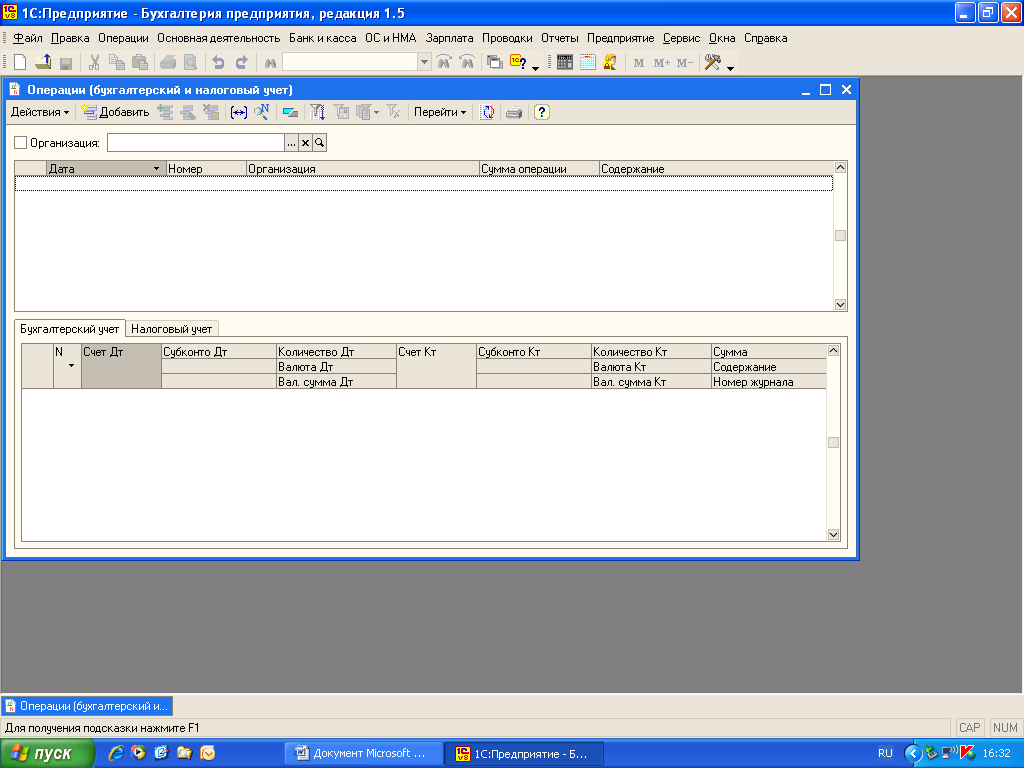This screenshot has width=1024, height=768.
Task: Click the Redo arrow icon
Action: click(x=242, y=63)
